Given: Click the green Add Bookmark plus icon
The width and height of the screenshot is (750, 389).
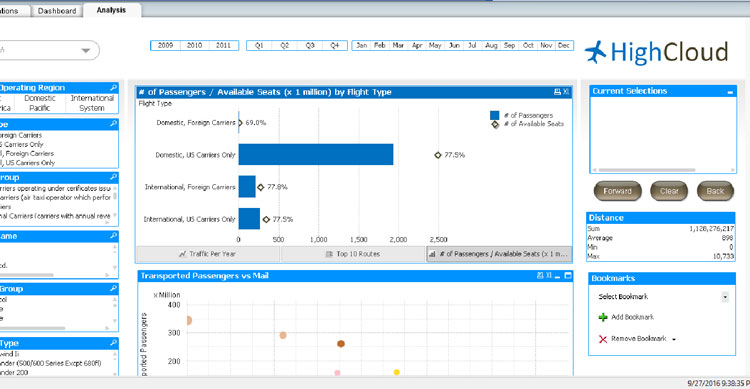Looking at the screenshot, I should click(x=603, y=317).
